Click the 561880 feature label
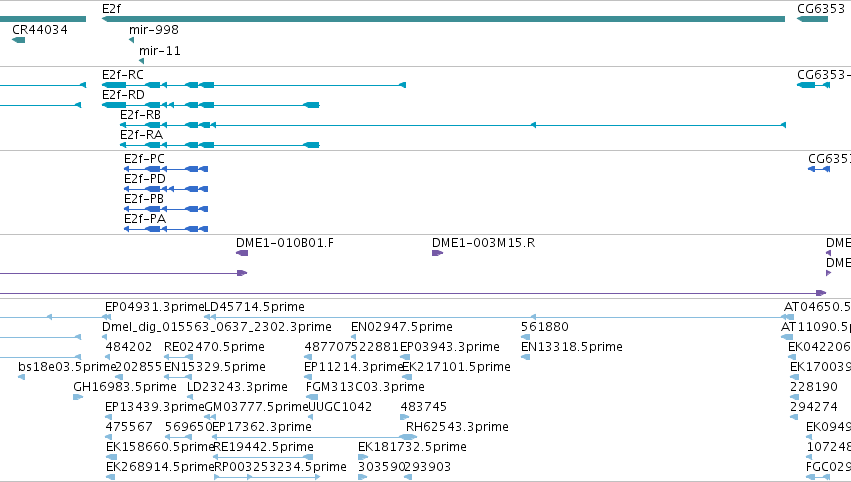Viewport: 851px width, 482px height. click(x=545, y=327)
